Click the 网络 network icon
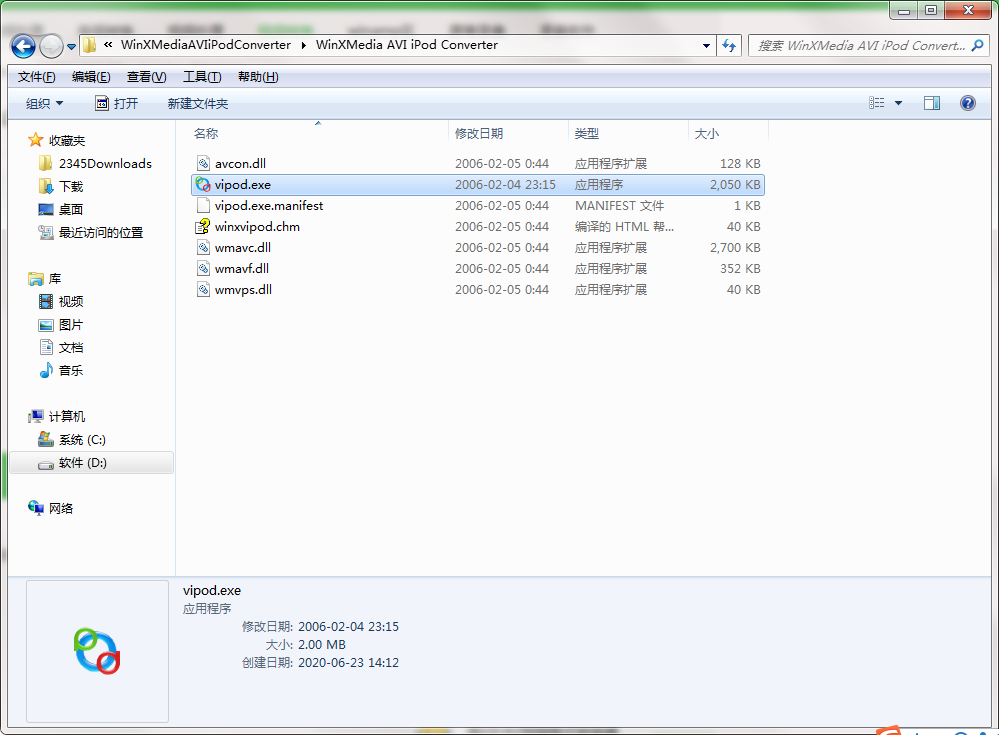Screen dimensions: 999x735 click(36, 508)
